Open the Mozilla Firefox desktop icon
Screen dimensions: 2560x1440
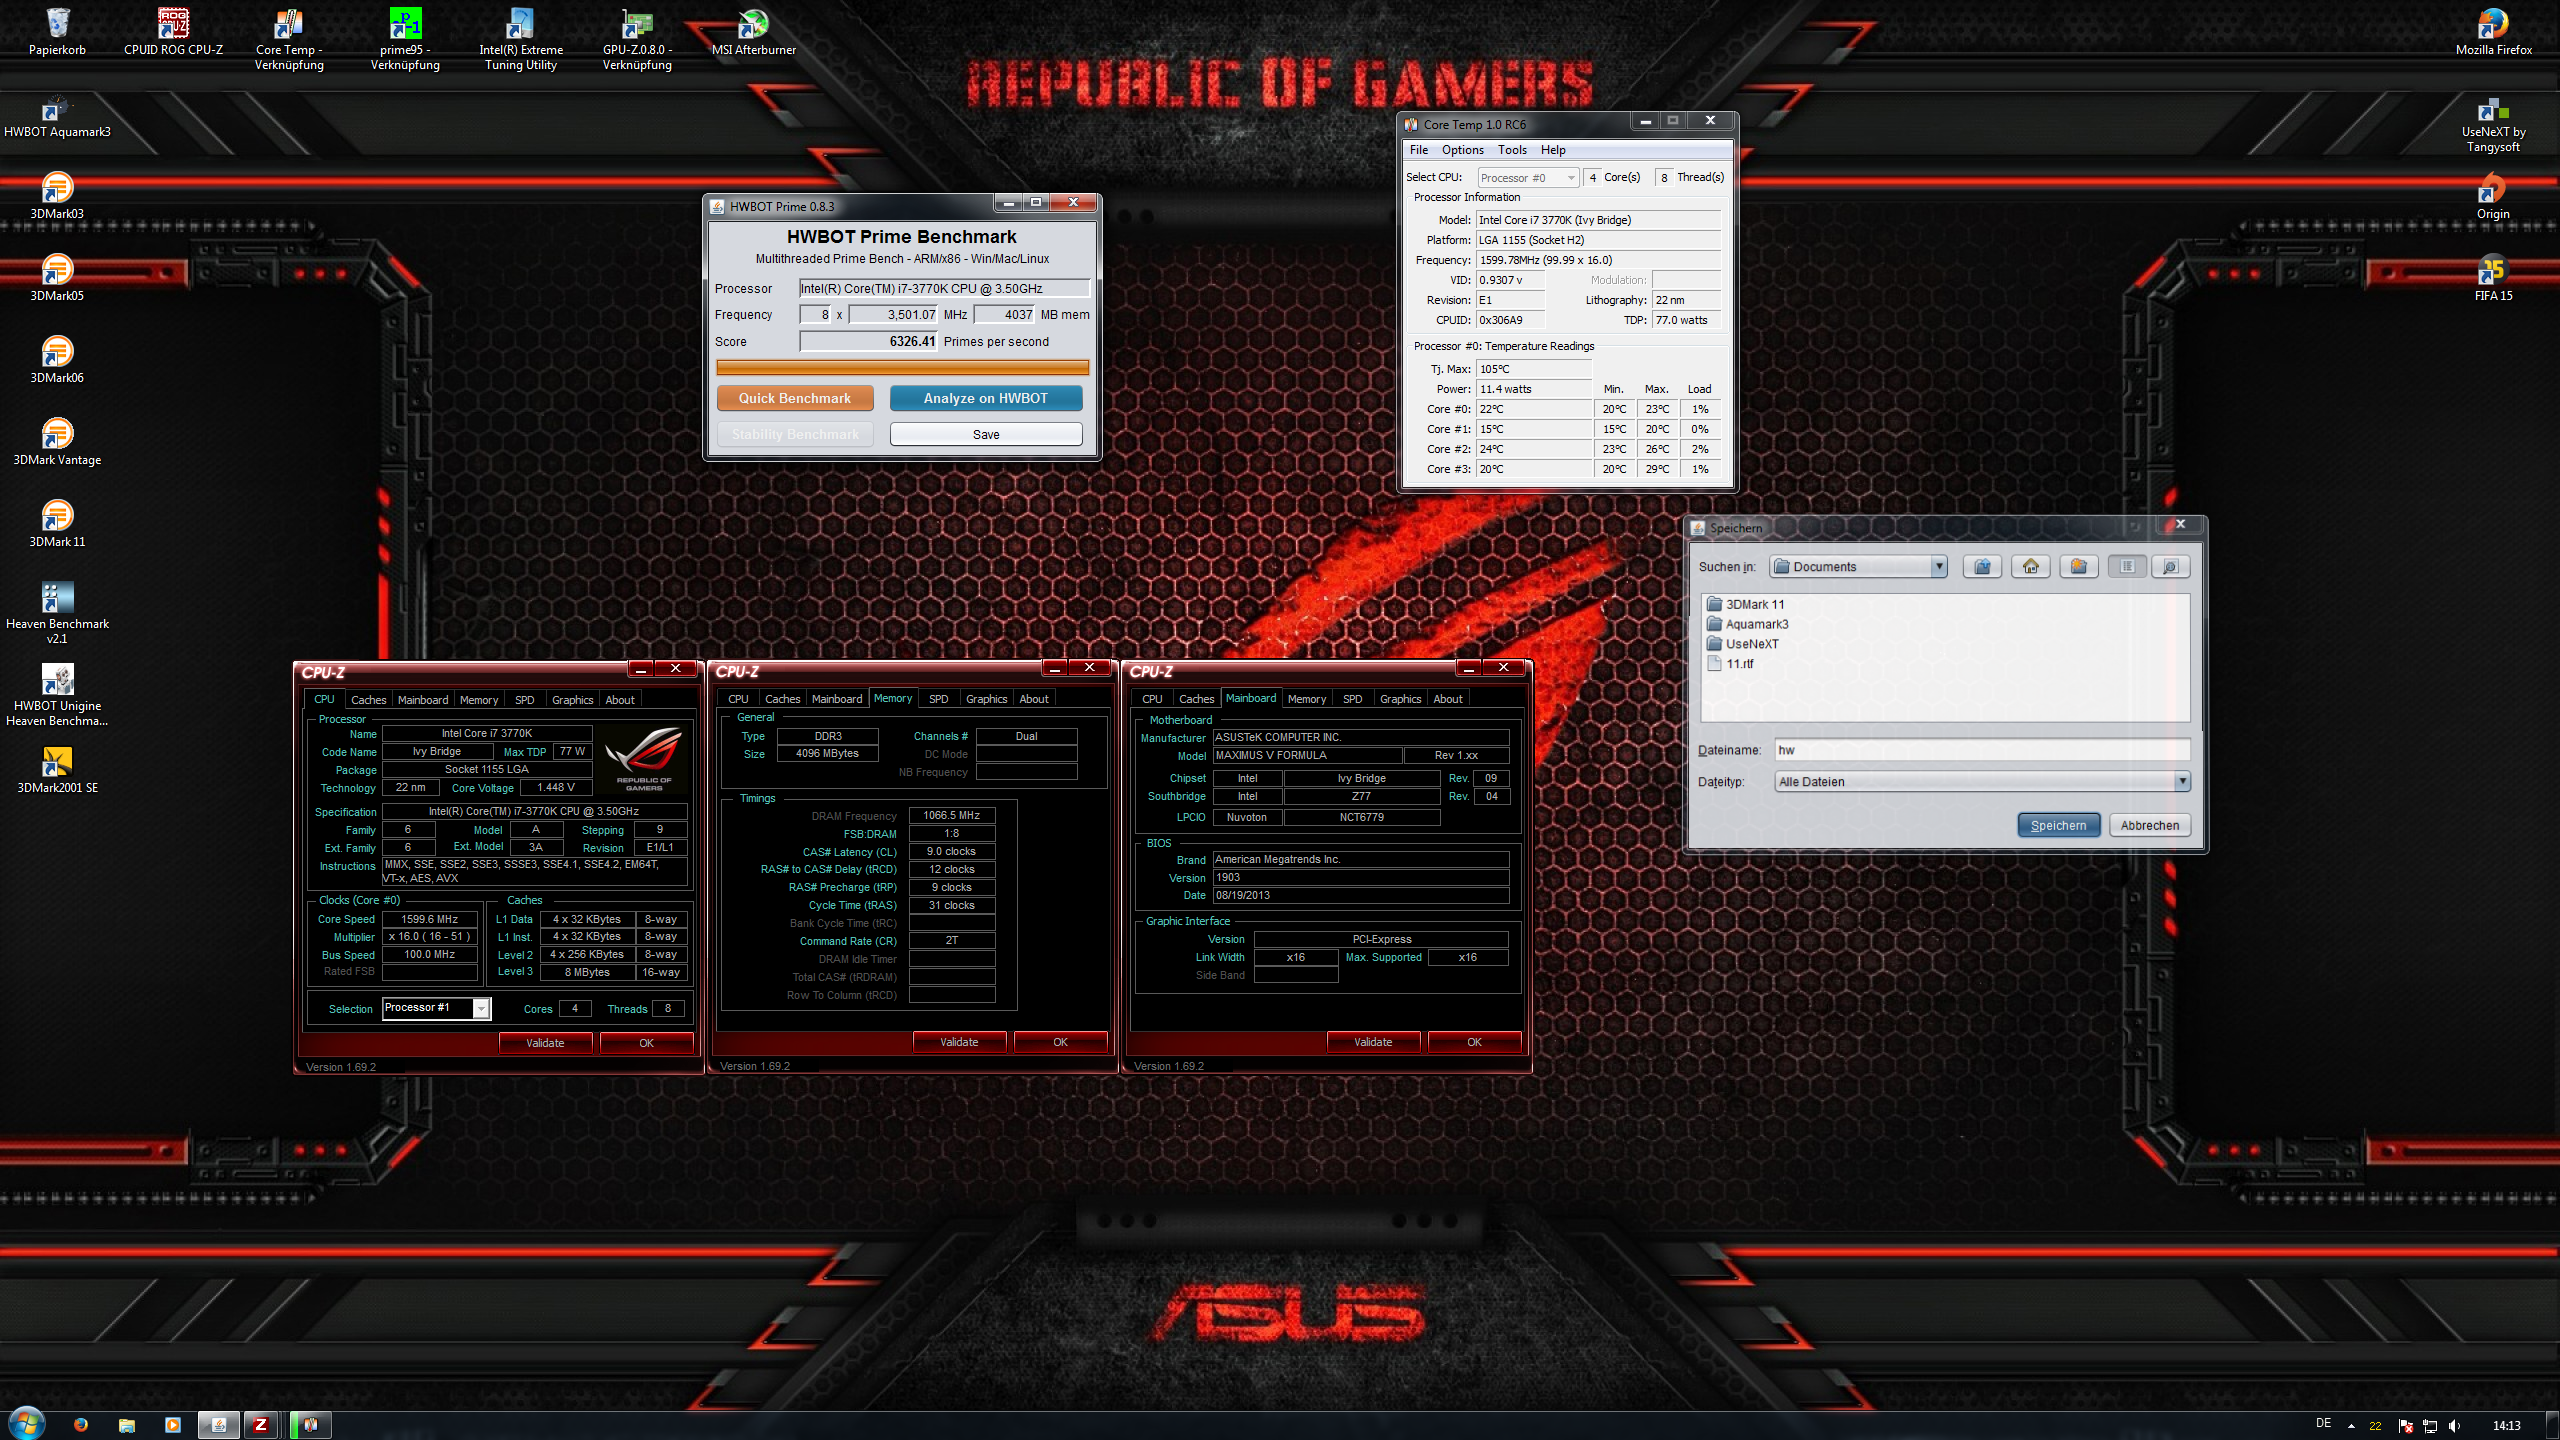pos(2493,31)
